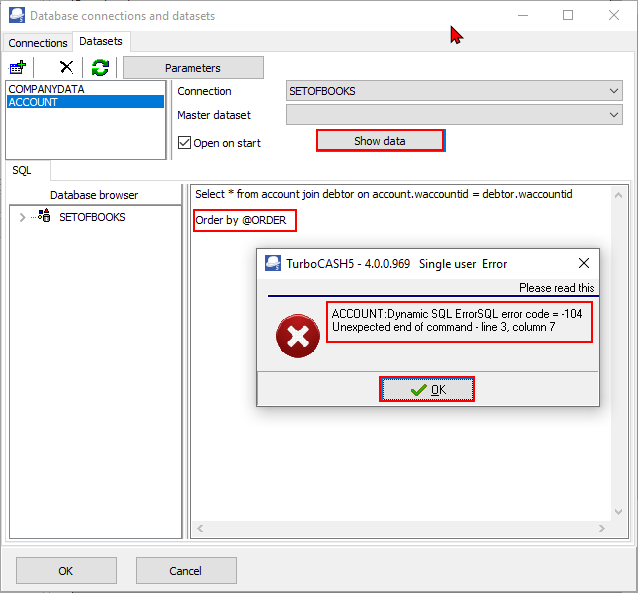Open the Master dataset dropdown
This screenshot has width=638, height=593.
pyautogui.click(x=454, y=115)
